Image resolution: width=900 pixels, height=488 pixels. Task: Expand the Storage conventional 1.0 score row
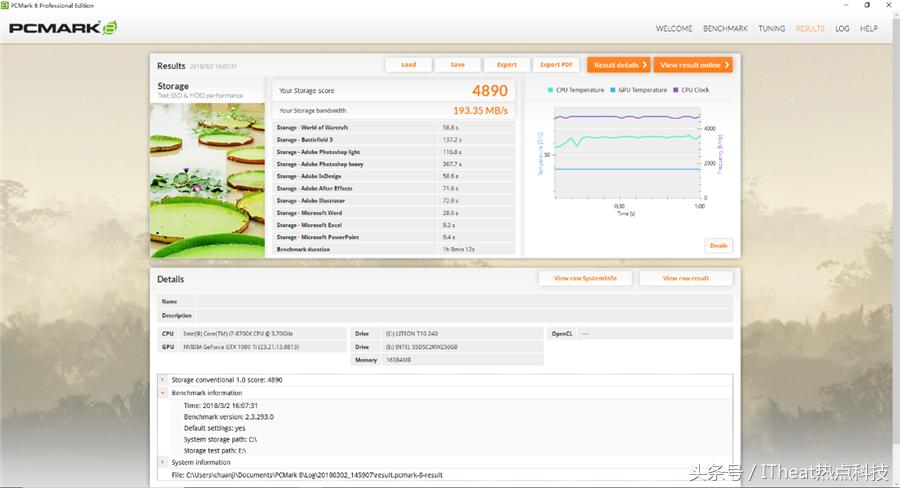[x=164, y=380]
